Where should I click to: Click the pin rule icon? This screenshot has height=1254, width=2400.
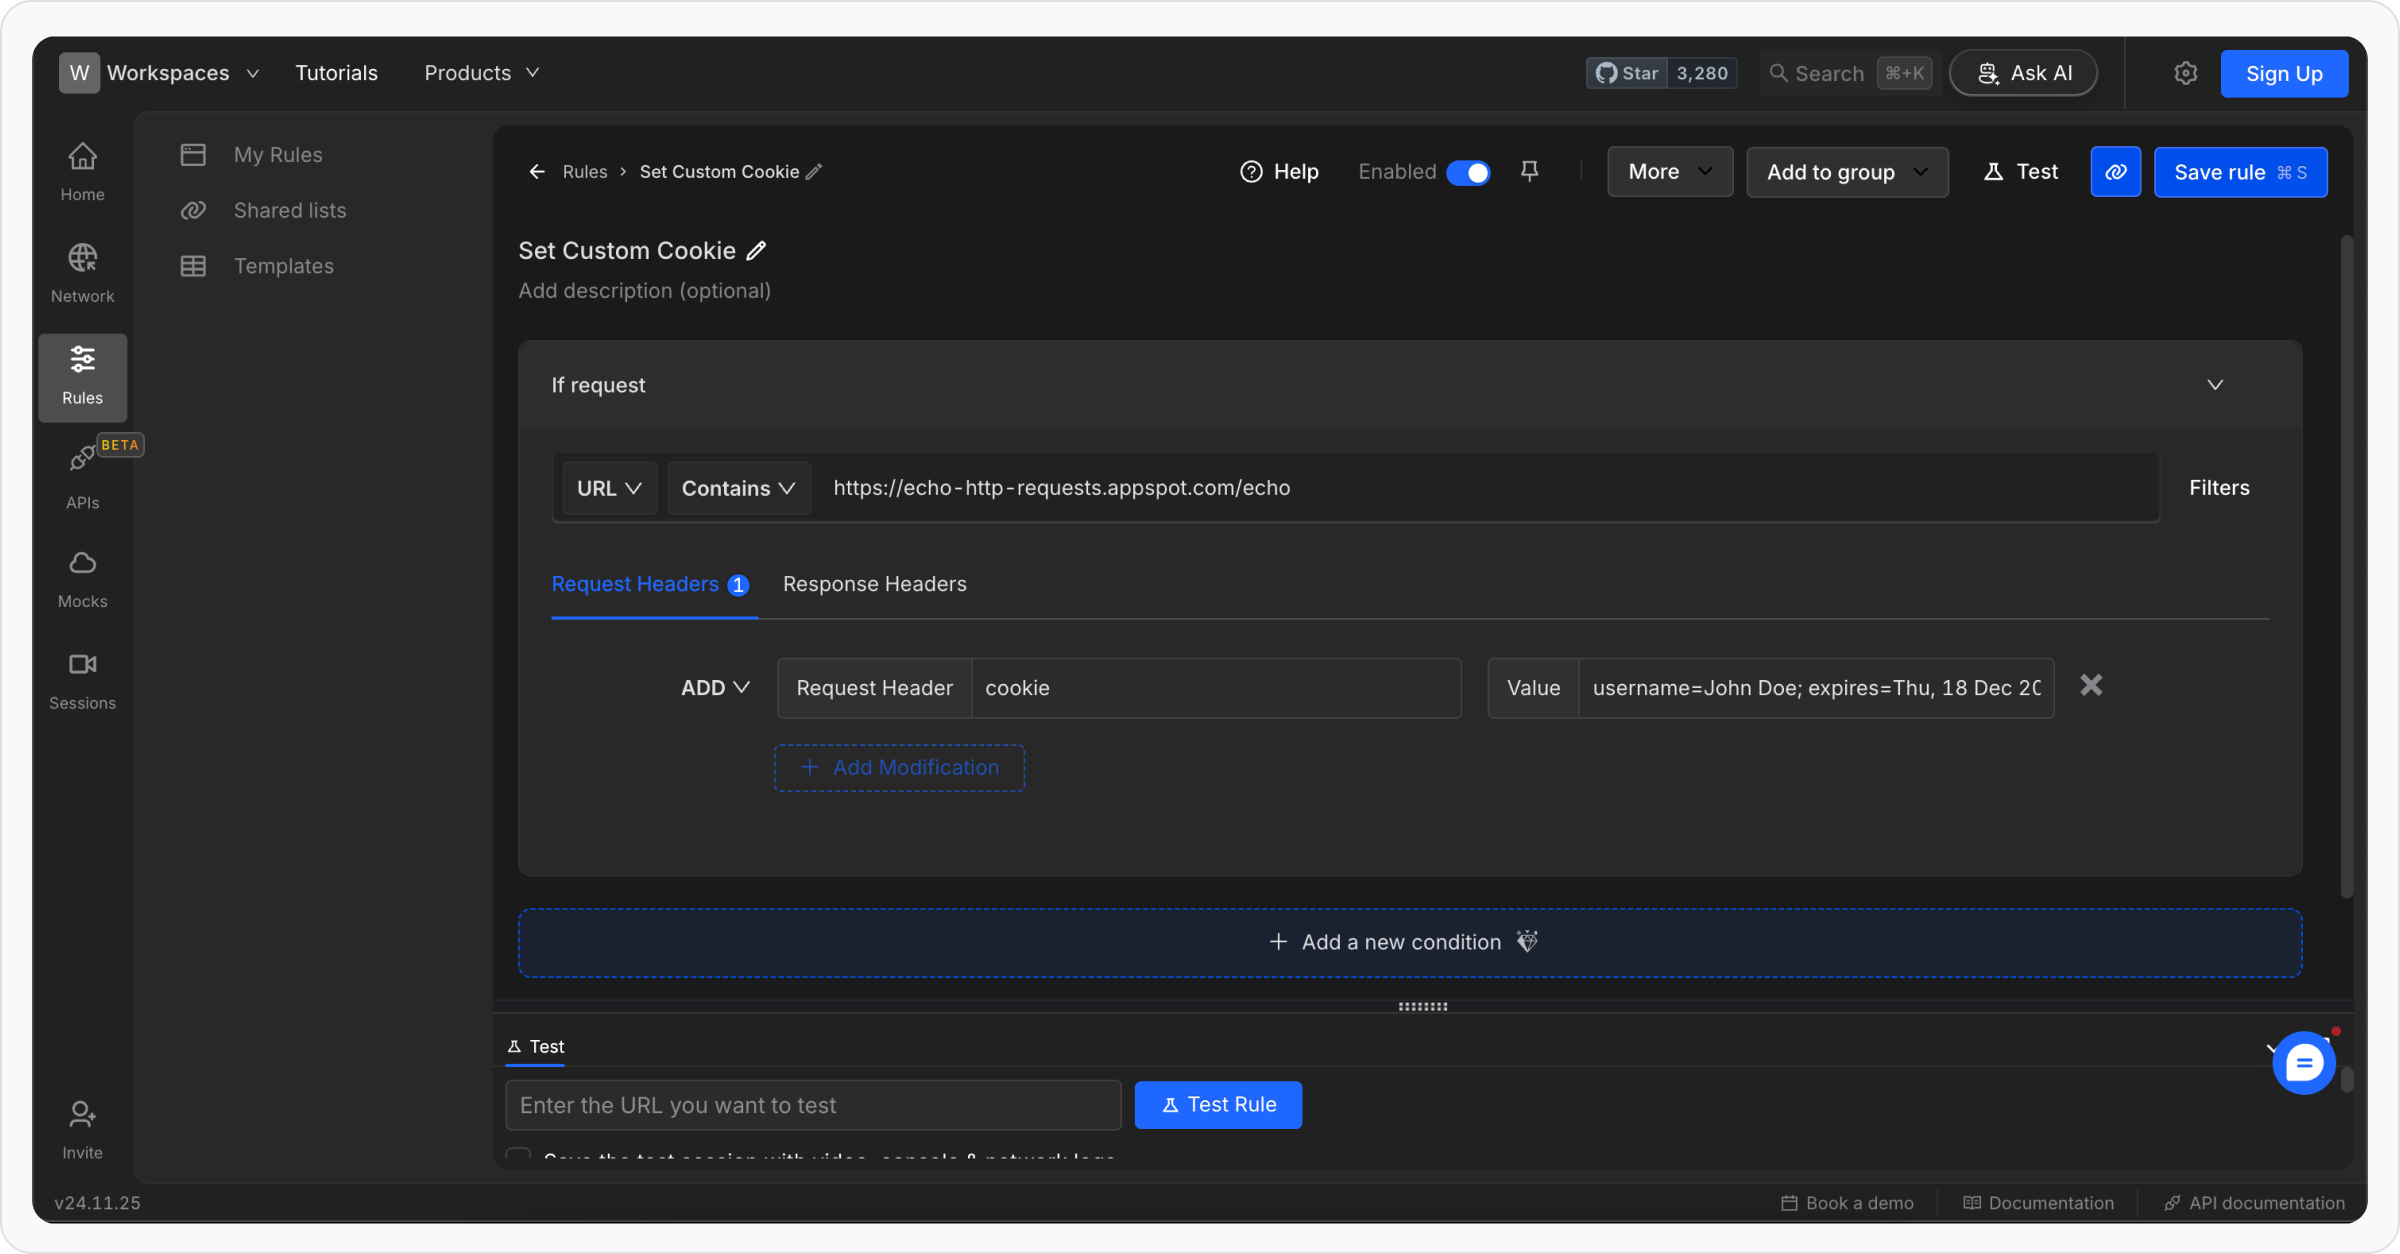click(x=1529, y=171)
